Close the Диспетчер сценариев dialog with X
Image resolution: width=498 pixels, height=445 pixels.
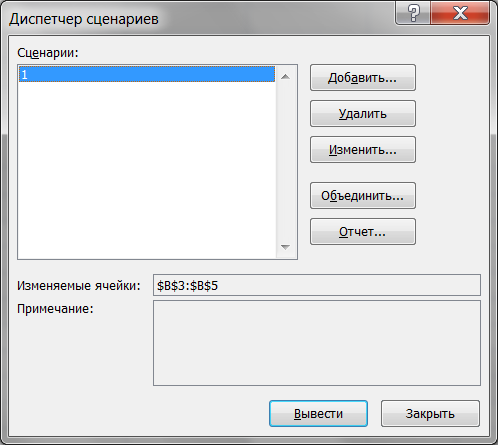[x=460, y=13]
